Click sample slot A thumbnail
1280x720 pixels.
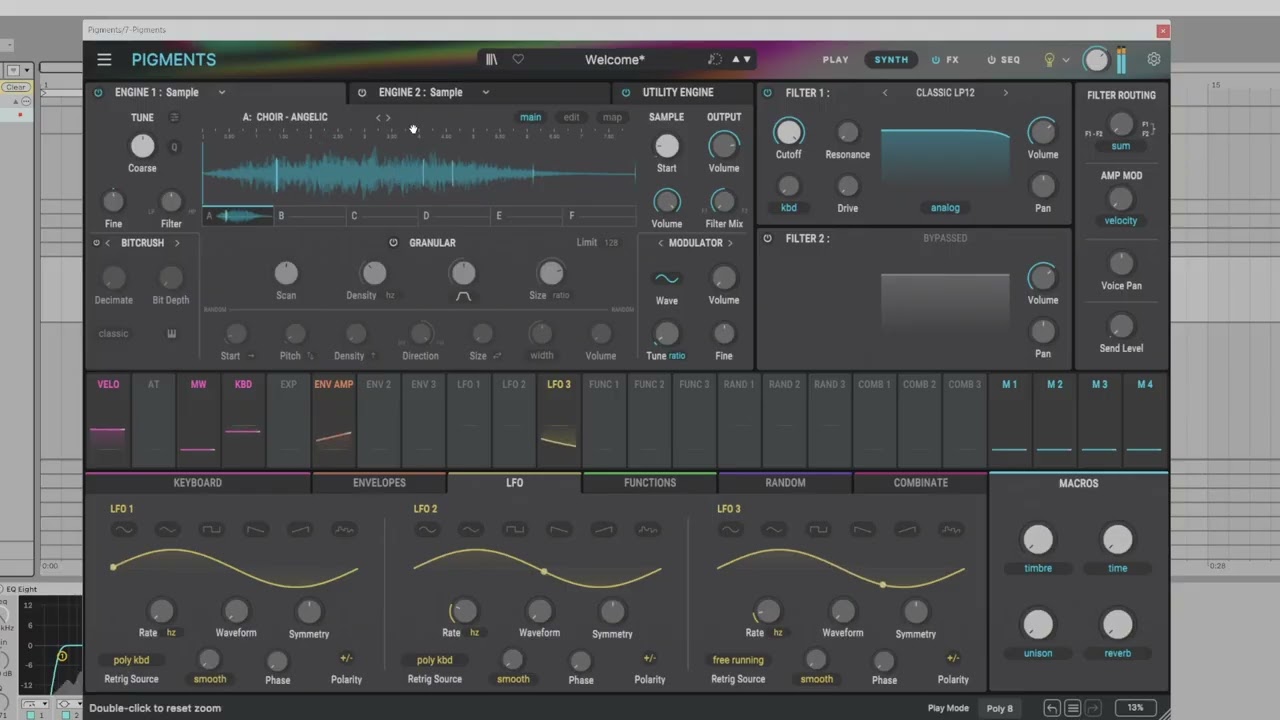(238, 215)
